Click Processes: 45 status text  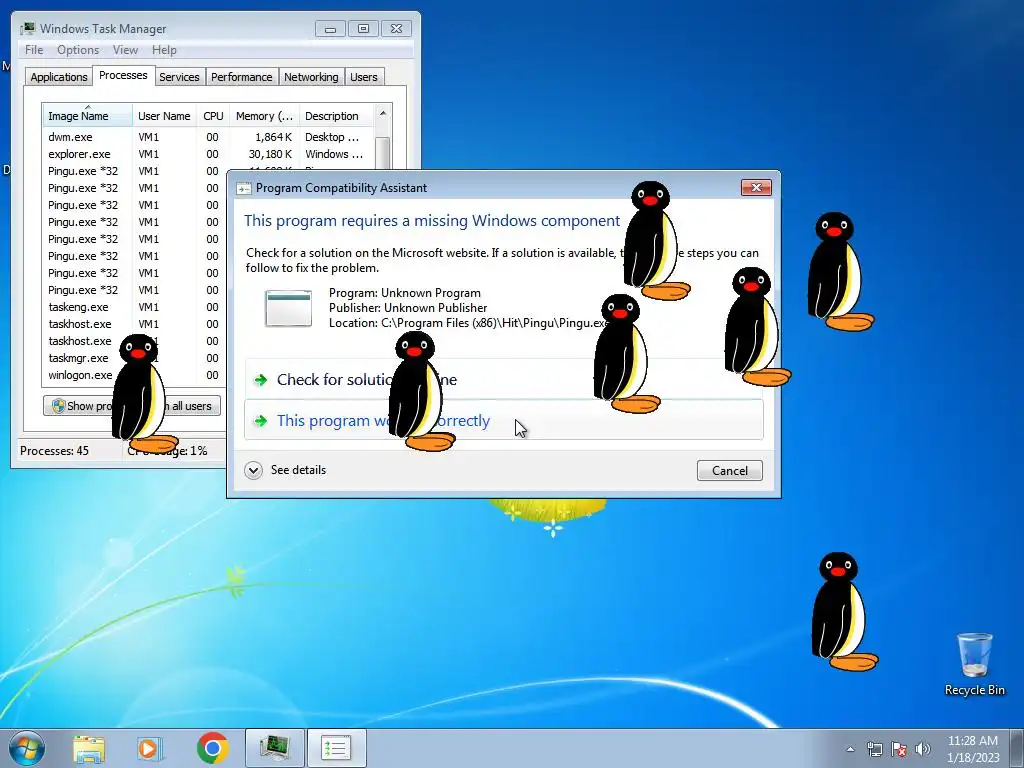click(54, 451)
